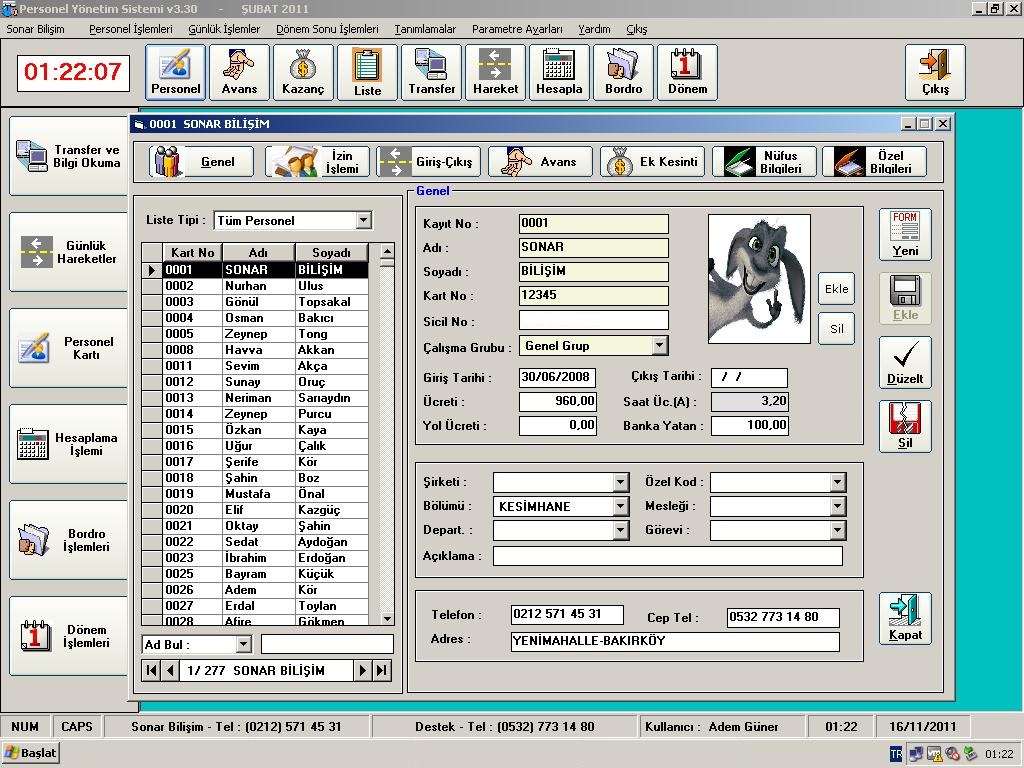
Task: Click the Sicil No input field
Action: point(593,321)
